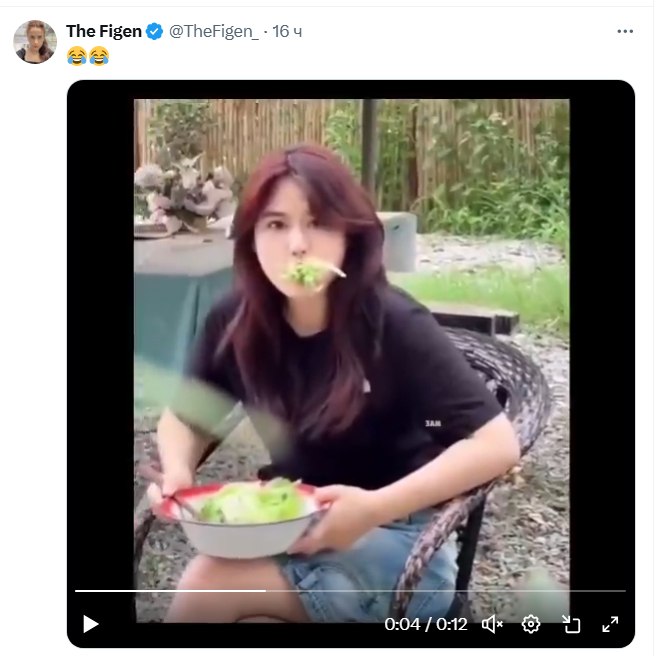
Task: Click the first laughing emoji in tweet
Action: tap(77, 56)
